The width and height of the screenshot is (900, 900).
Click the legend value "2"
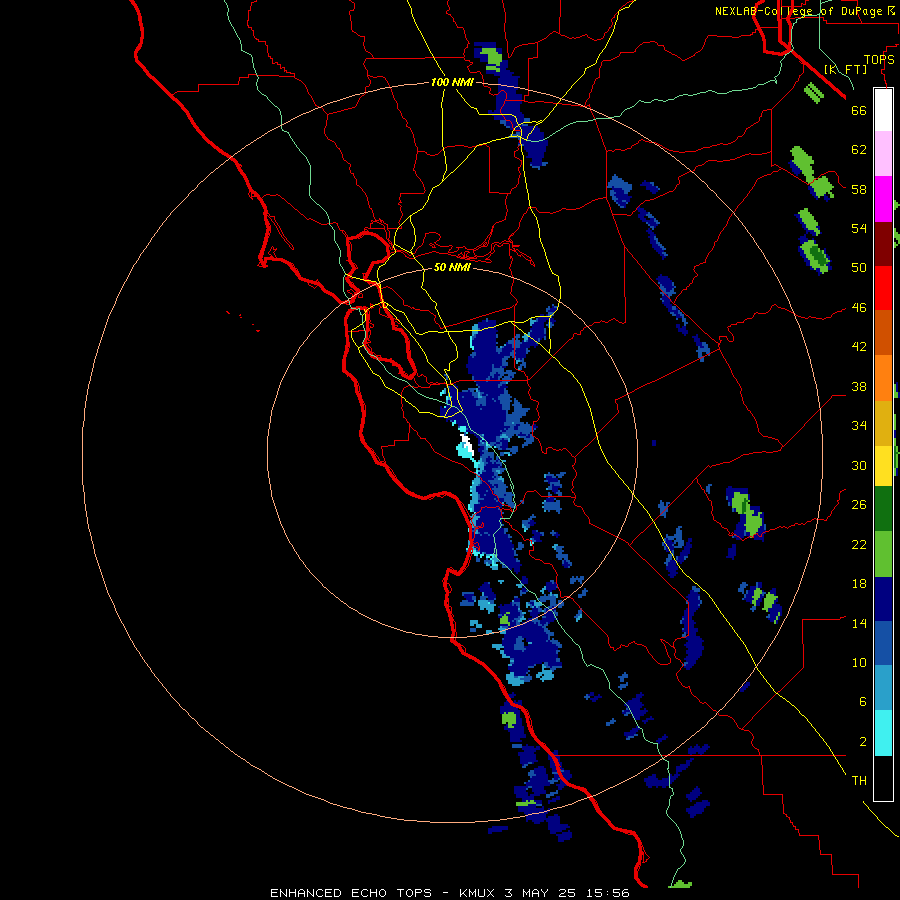click(x=862, y=741)
